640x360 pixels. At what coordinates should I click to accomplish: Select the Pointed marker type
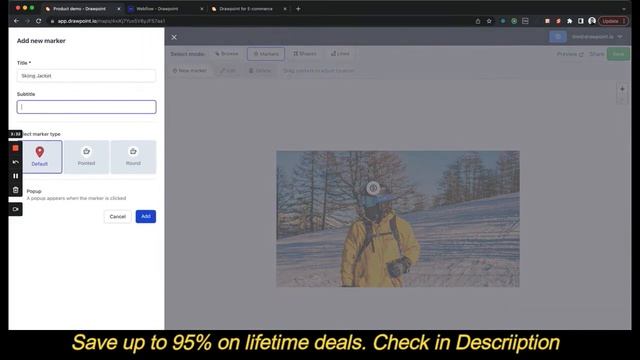pyautogui.click(x=86, y=157)
